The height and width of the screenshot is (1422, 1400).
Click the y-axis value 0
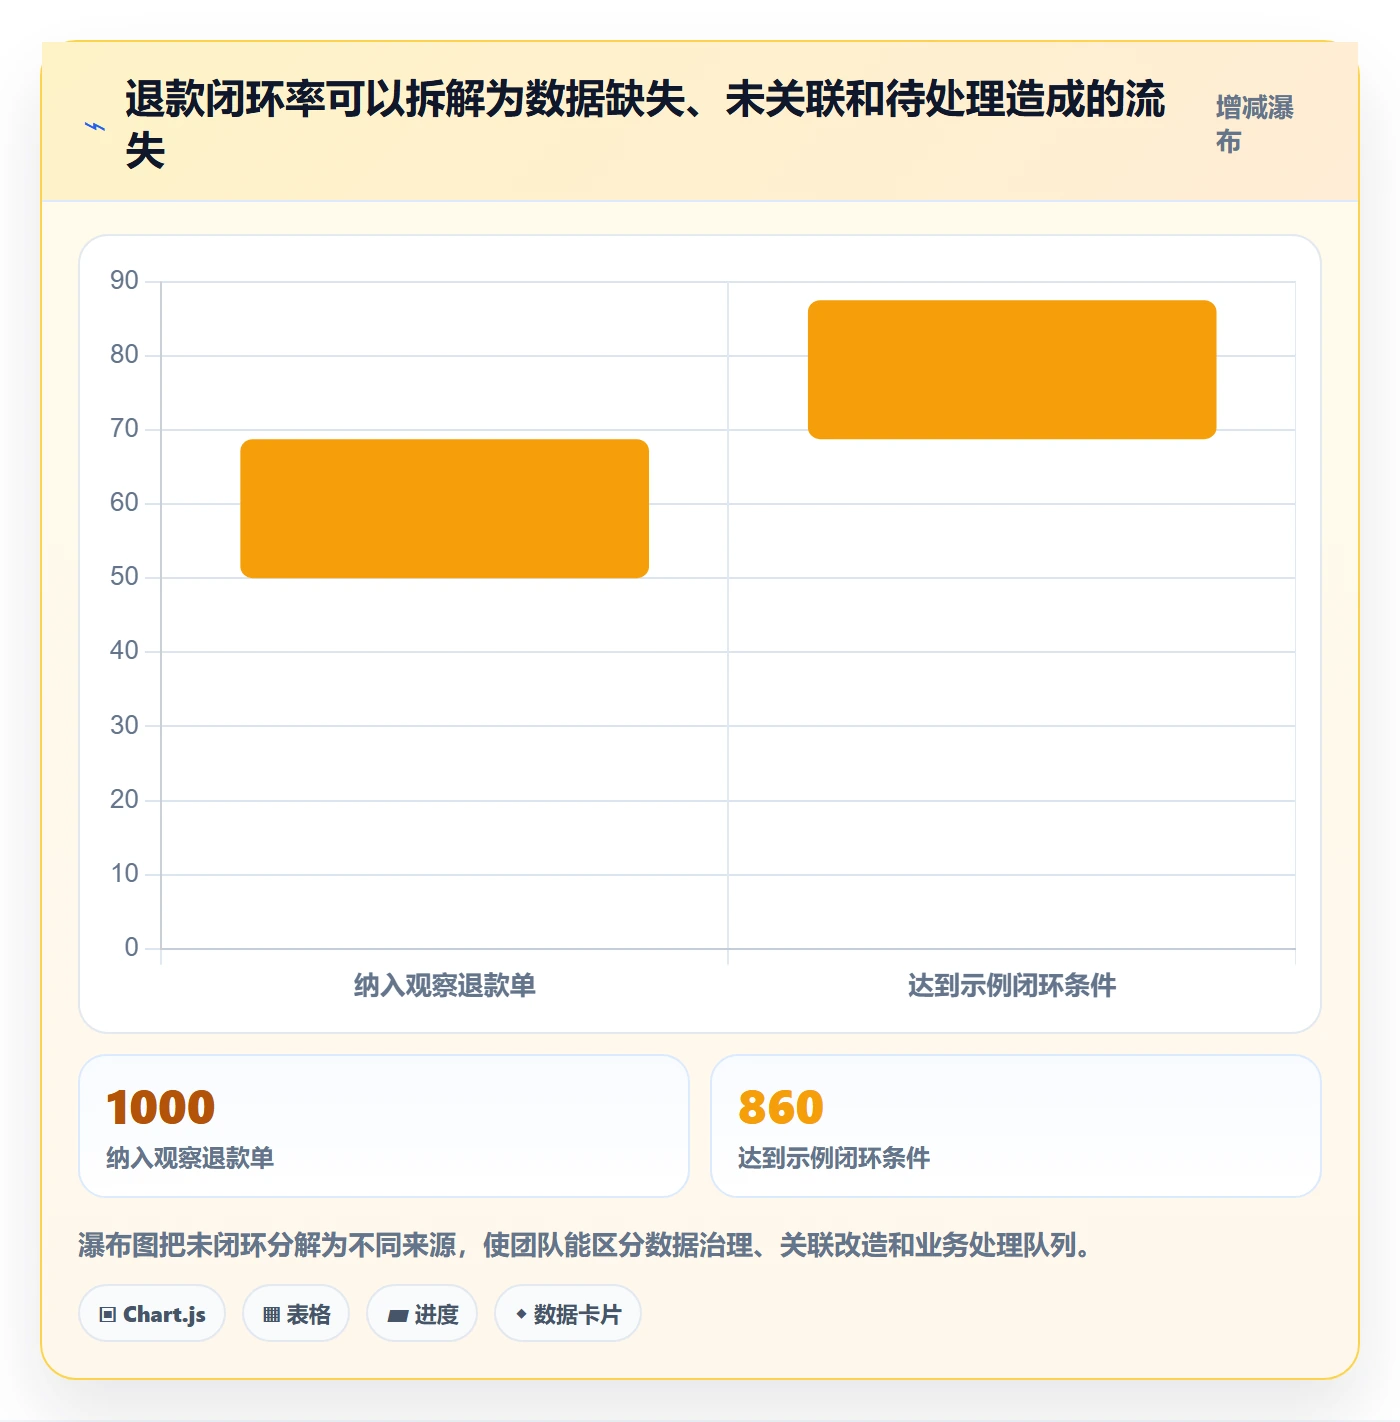click(x=131, y=947)
